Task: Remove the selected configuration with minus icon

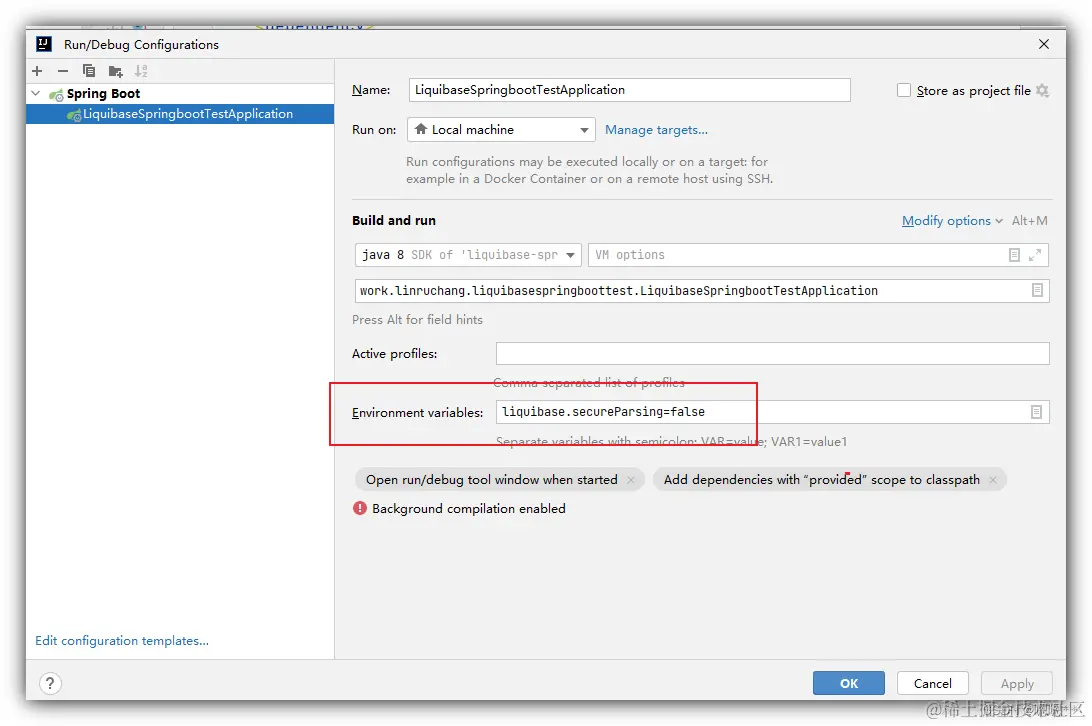Action: pos(63,71)
